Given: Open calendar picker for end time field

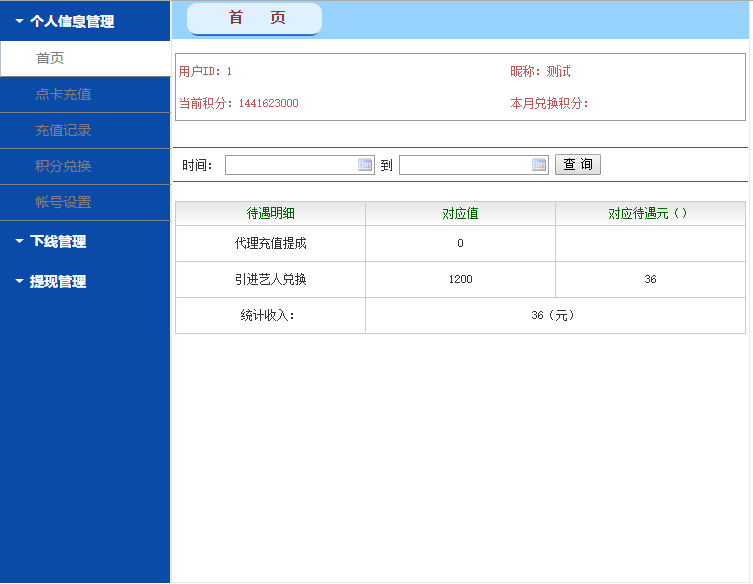Looking at the screenshot, I should click(x=539, y=165).
